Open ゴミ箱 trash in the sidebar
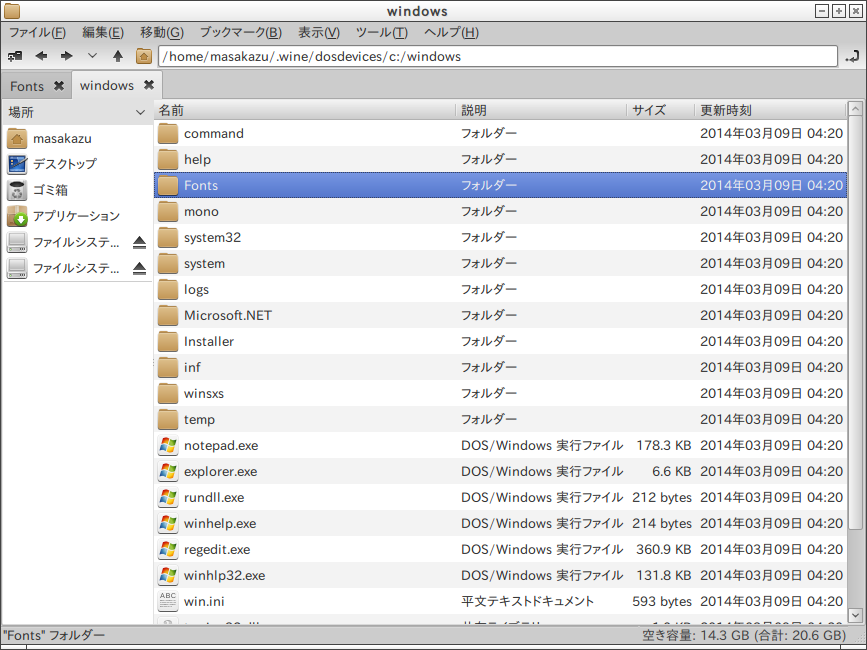Viewport: 867px width, 650px height. click(77, 190)
